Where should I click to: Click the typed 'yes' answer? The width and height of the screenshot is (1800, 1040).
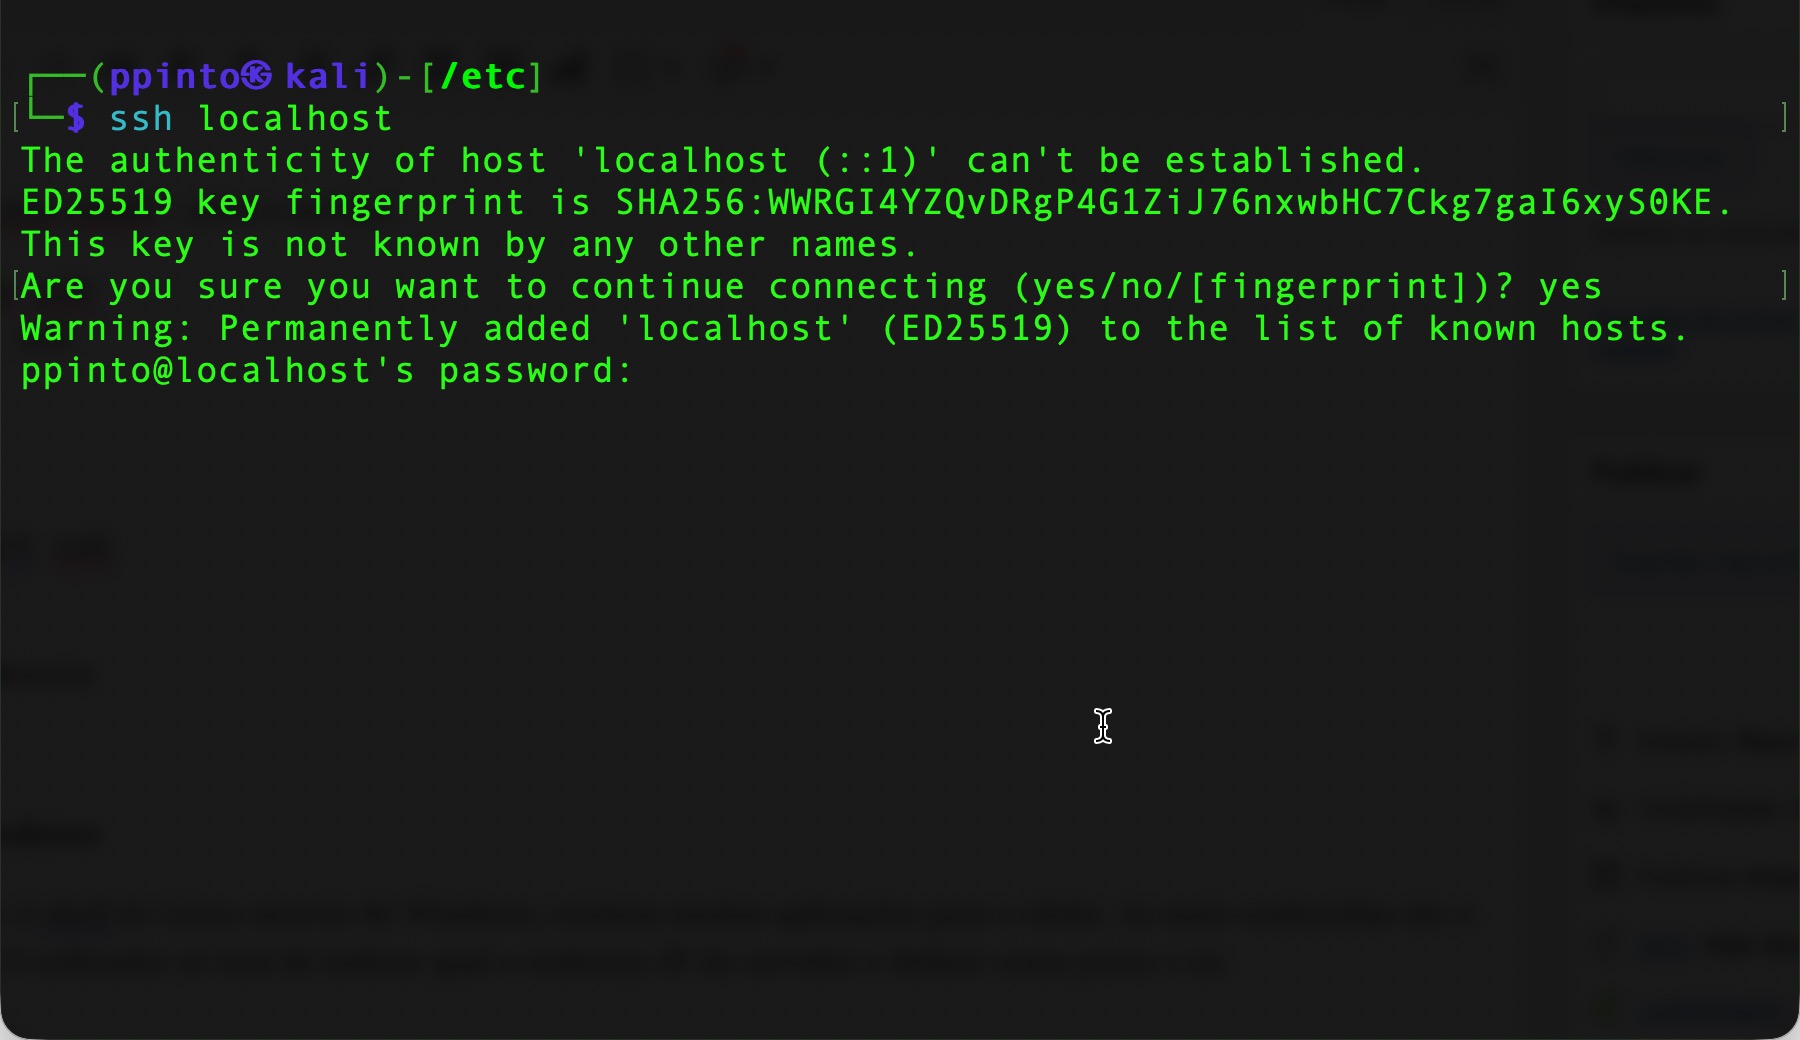(1570, 287)
